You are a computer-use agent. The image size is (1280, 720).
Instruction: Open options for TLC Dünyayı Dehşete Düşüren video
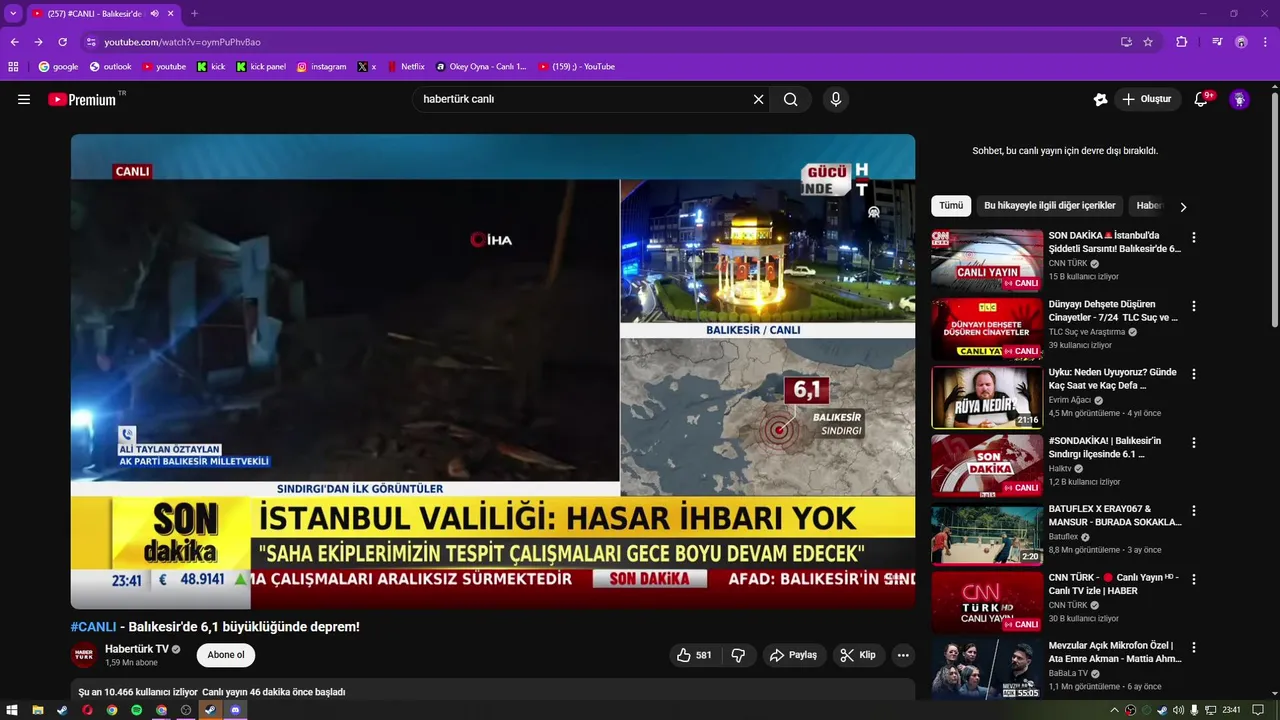[1193, 306]
